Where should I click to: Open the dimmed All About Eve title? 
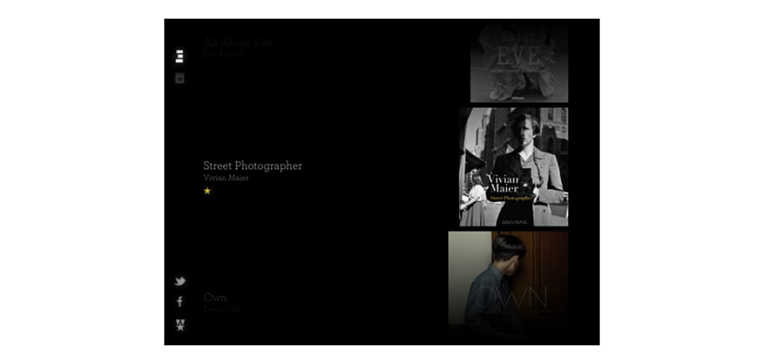point(237,42)
